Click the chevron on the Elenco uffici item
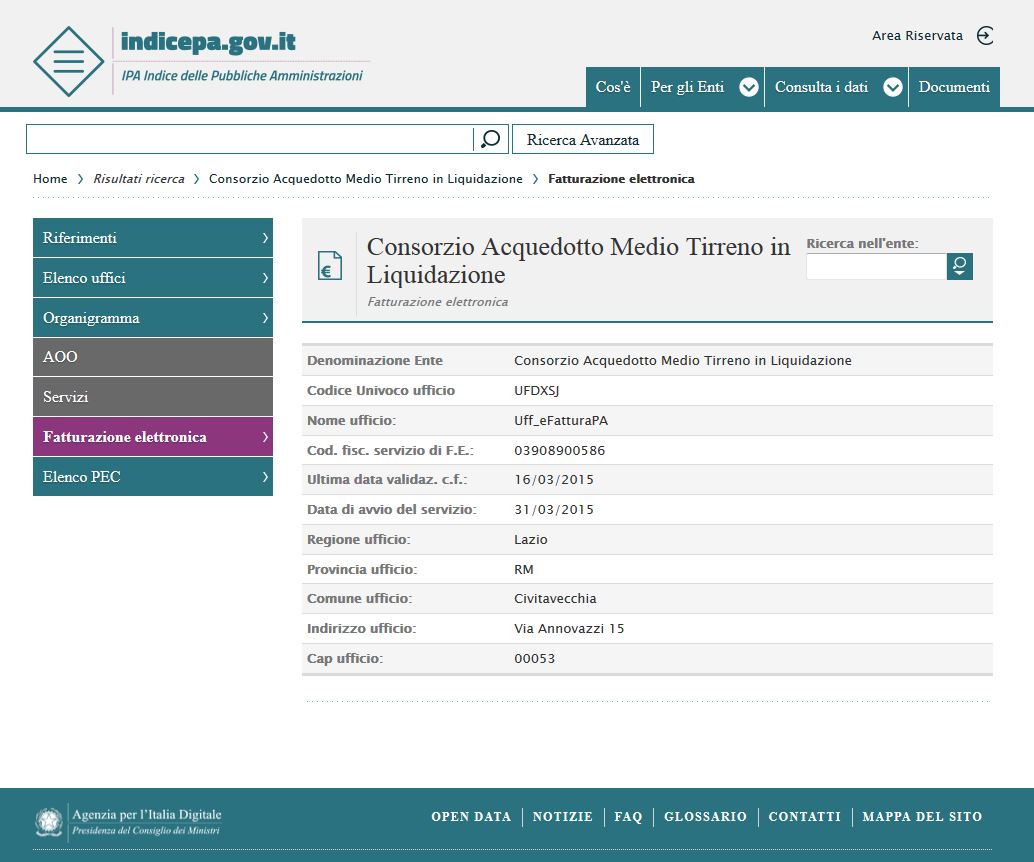Viewport: 1034px width, 862px height. pyautogui.click(x=265, y=278)
